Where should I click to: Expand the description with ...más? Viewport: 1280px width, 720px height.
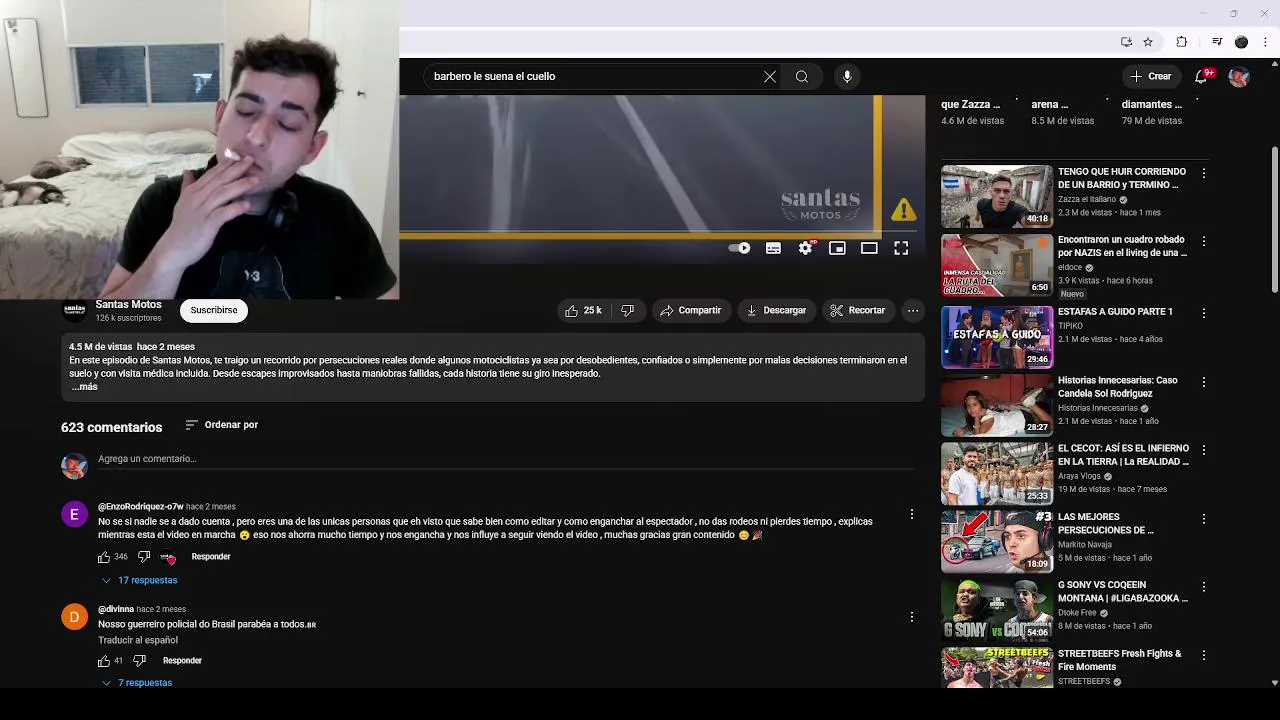click(x=85, y=387)
